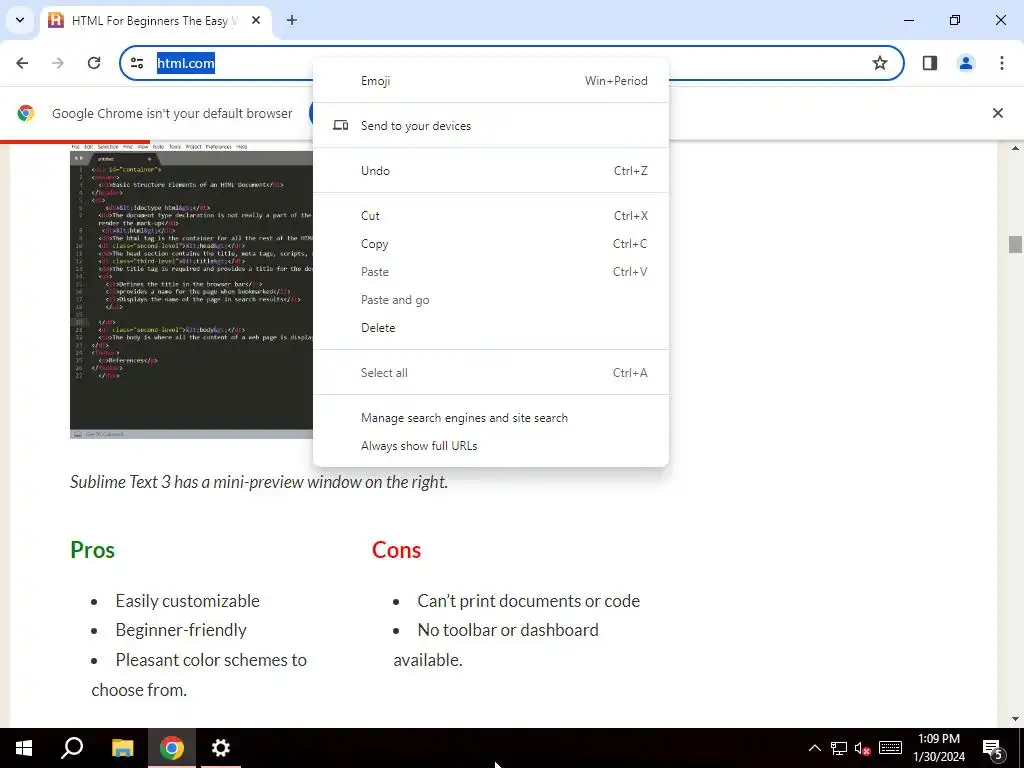
Task: Click the Chrome icon in the taskbar
Action: tap(172, 748)
